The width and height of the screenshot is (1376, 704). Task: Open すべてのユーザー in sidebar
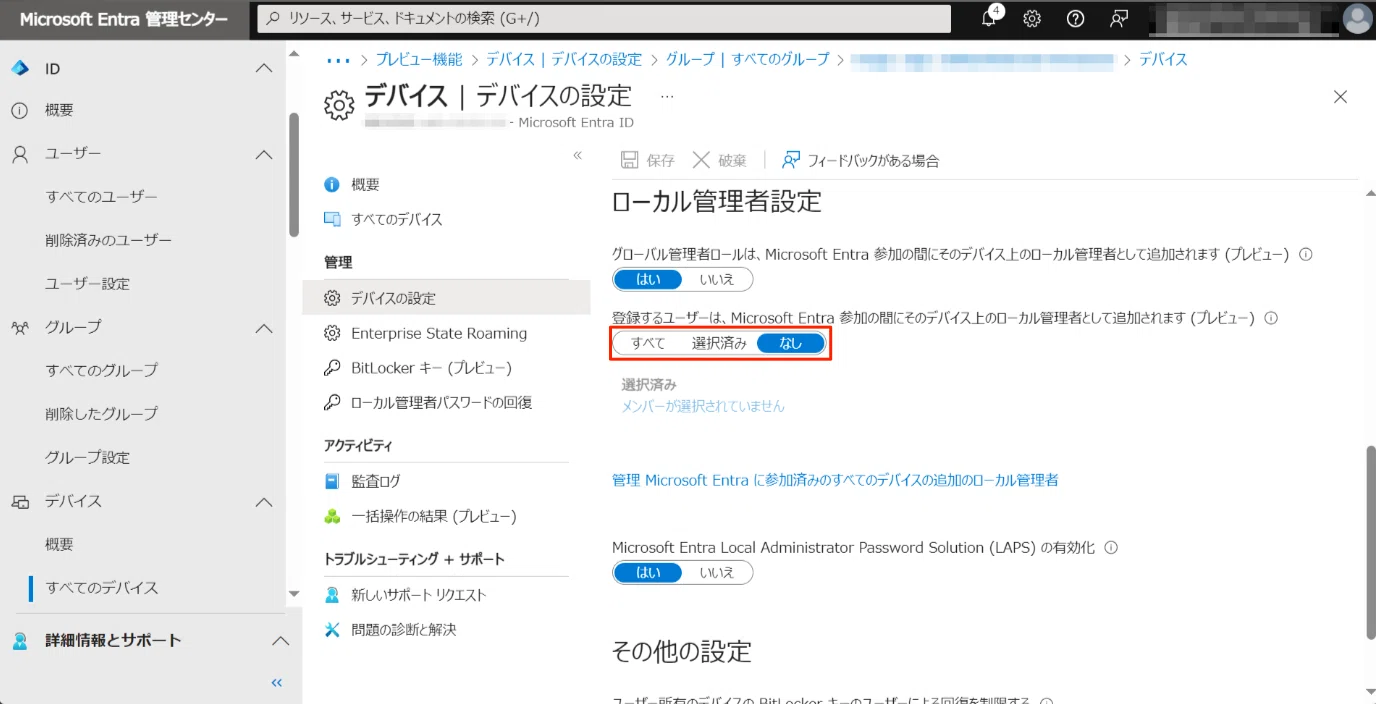(x=102, y=197)
